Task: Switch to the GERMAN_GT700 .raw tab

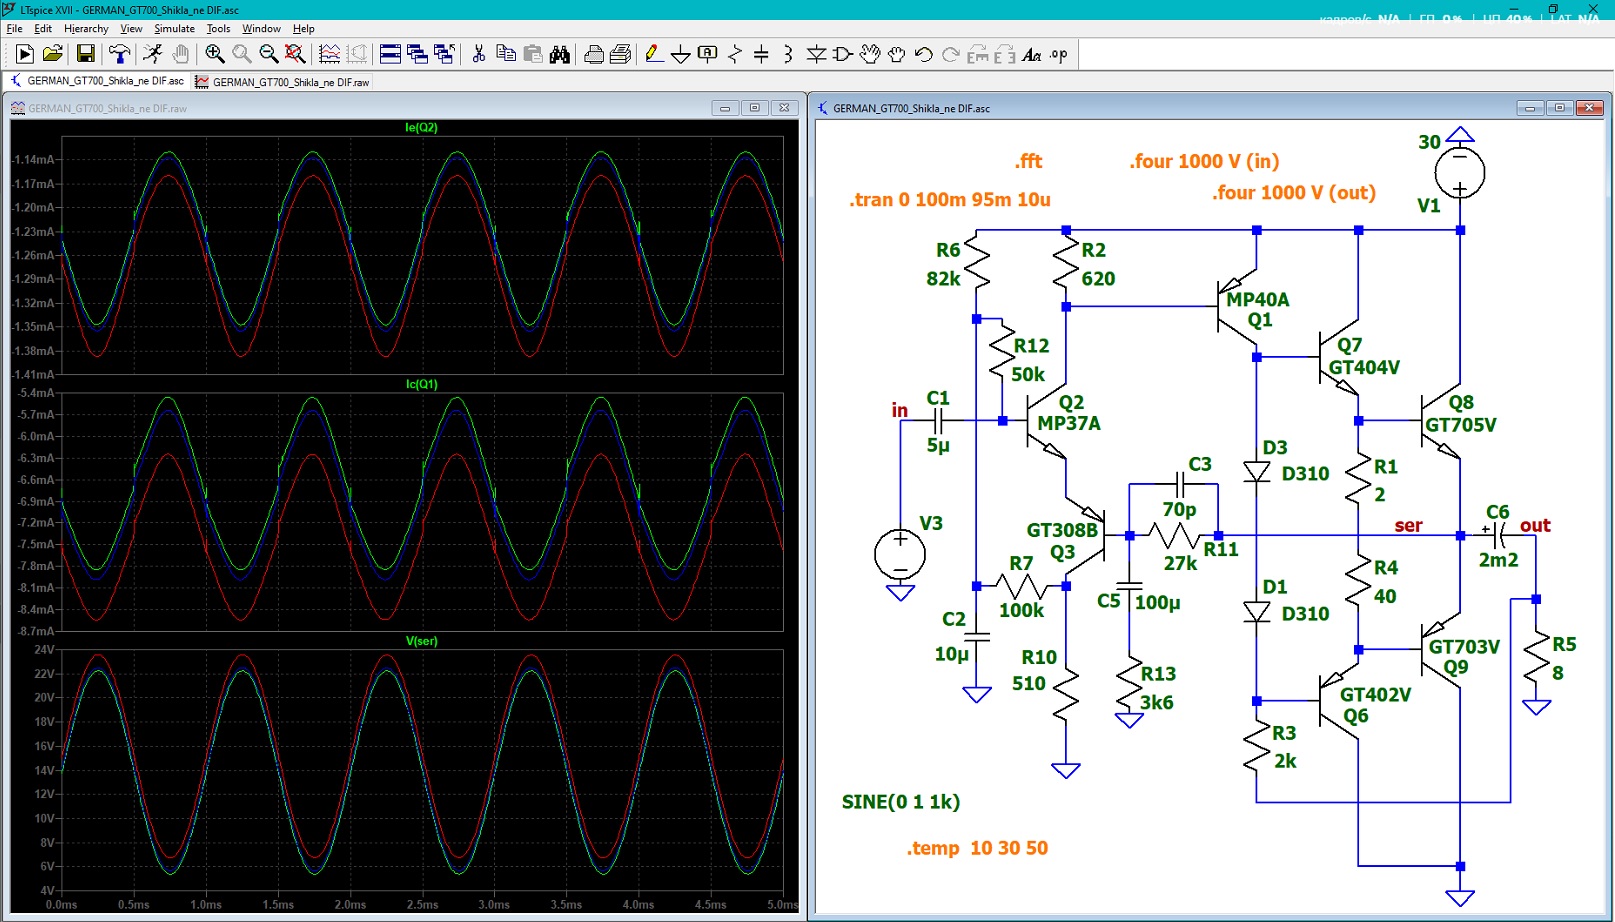Action: point(283,82)
